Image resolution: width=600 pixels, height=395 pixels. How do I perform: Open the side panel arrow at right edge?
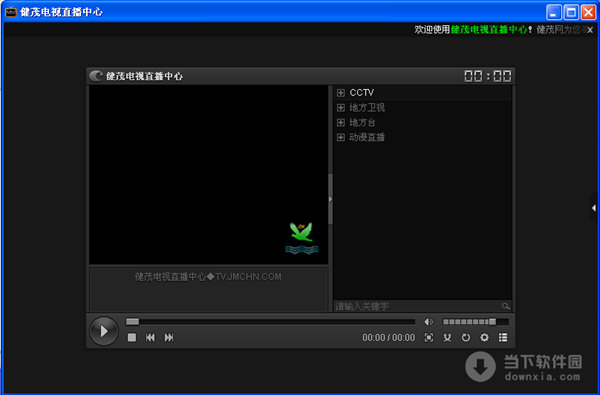(594, 208)
